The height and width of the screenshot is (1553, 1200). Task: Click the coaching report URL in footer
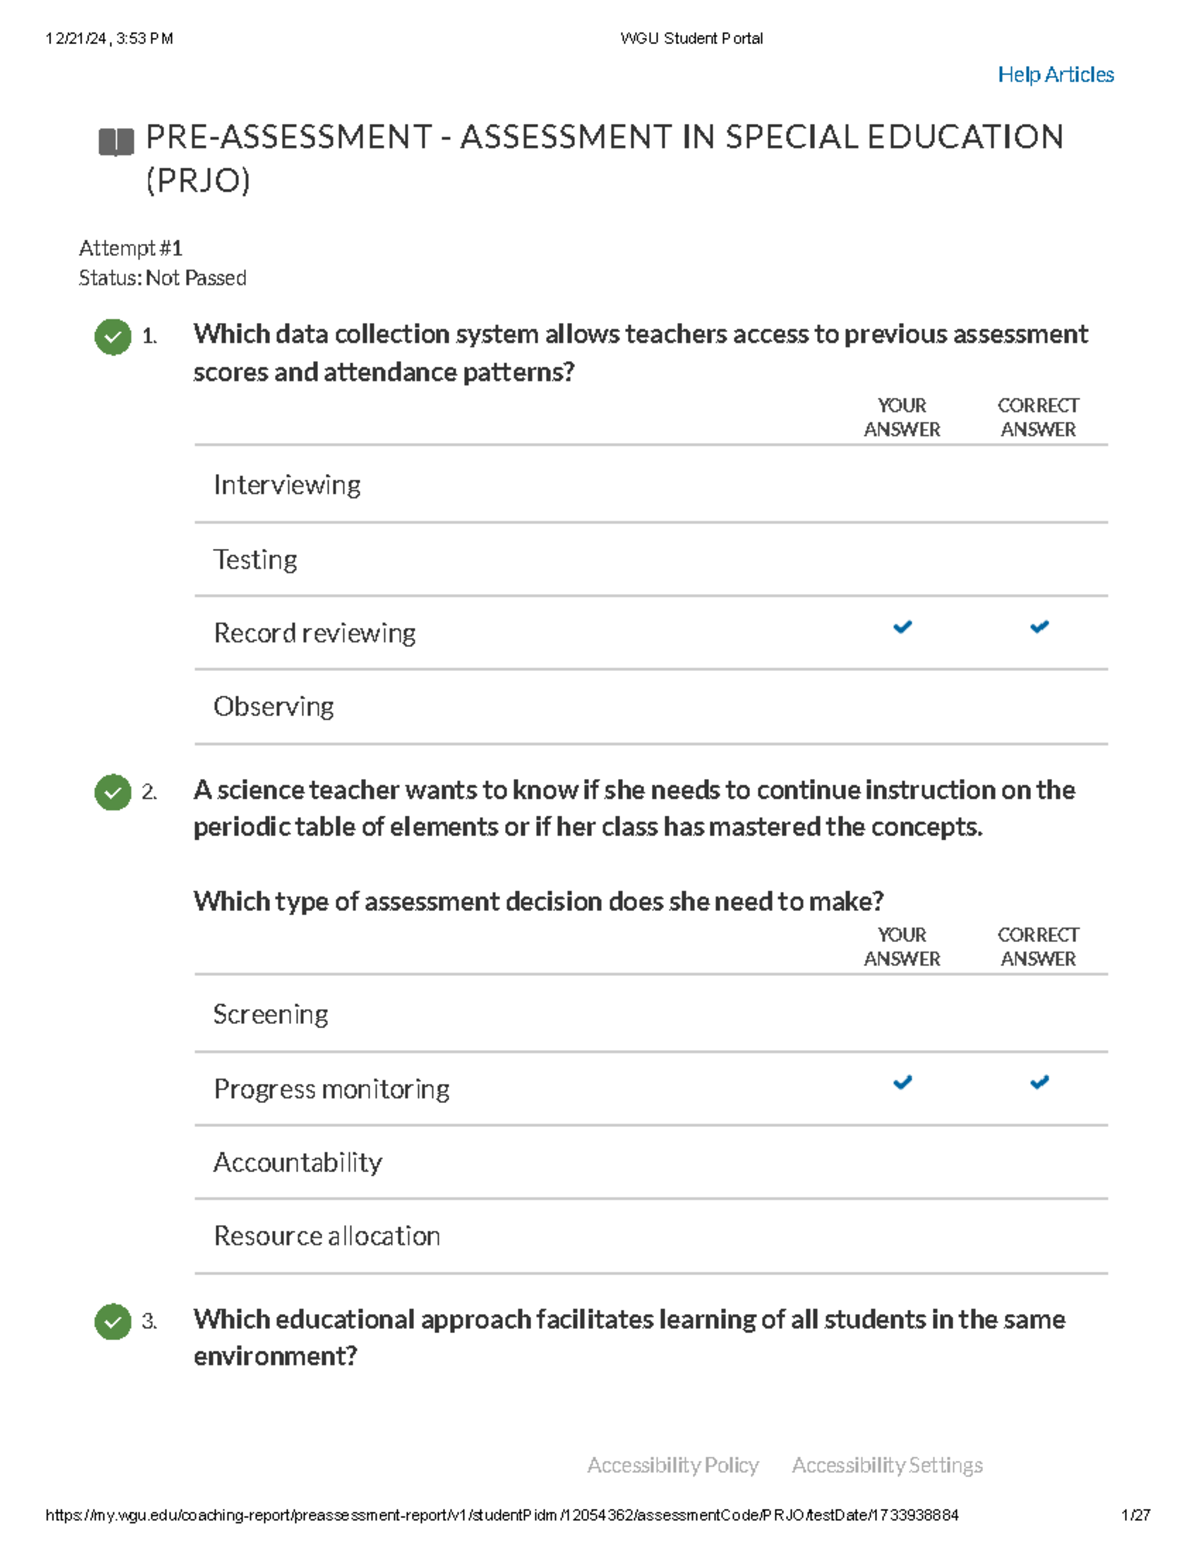[502, 1515]
